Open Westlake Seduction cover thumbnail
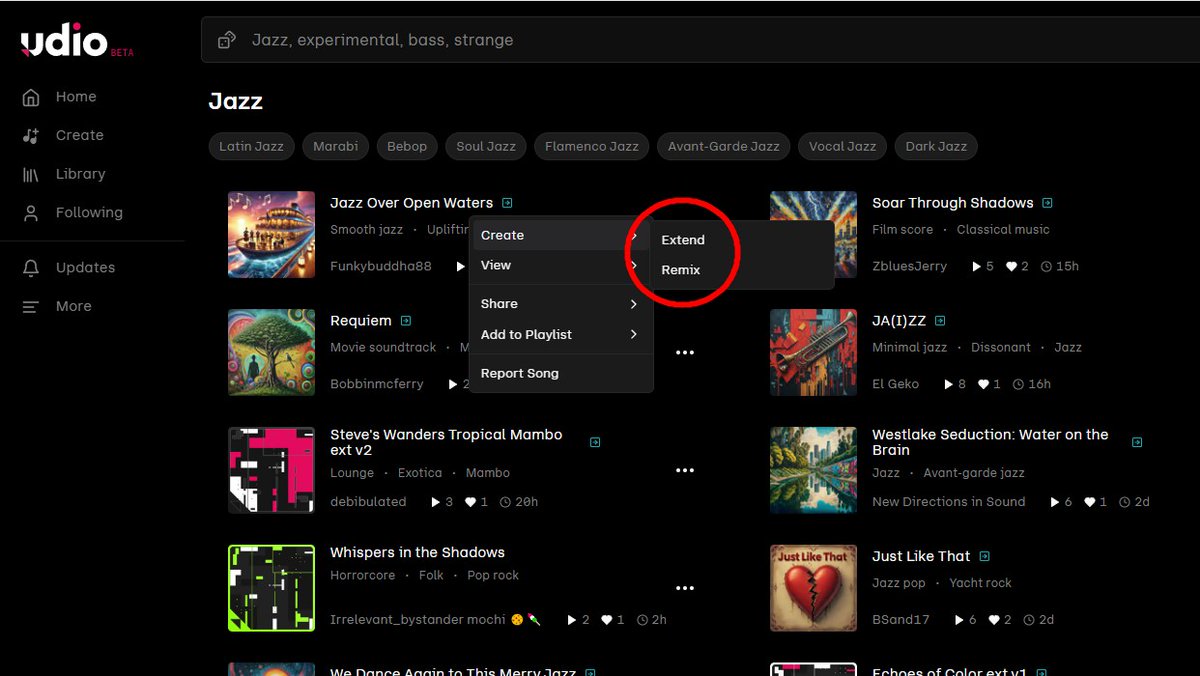This screenshot has width=1200, height=676. tap(813, 470)
